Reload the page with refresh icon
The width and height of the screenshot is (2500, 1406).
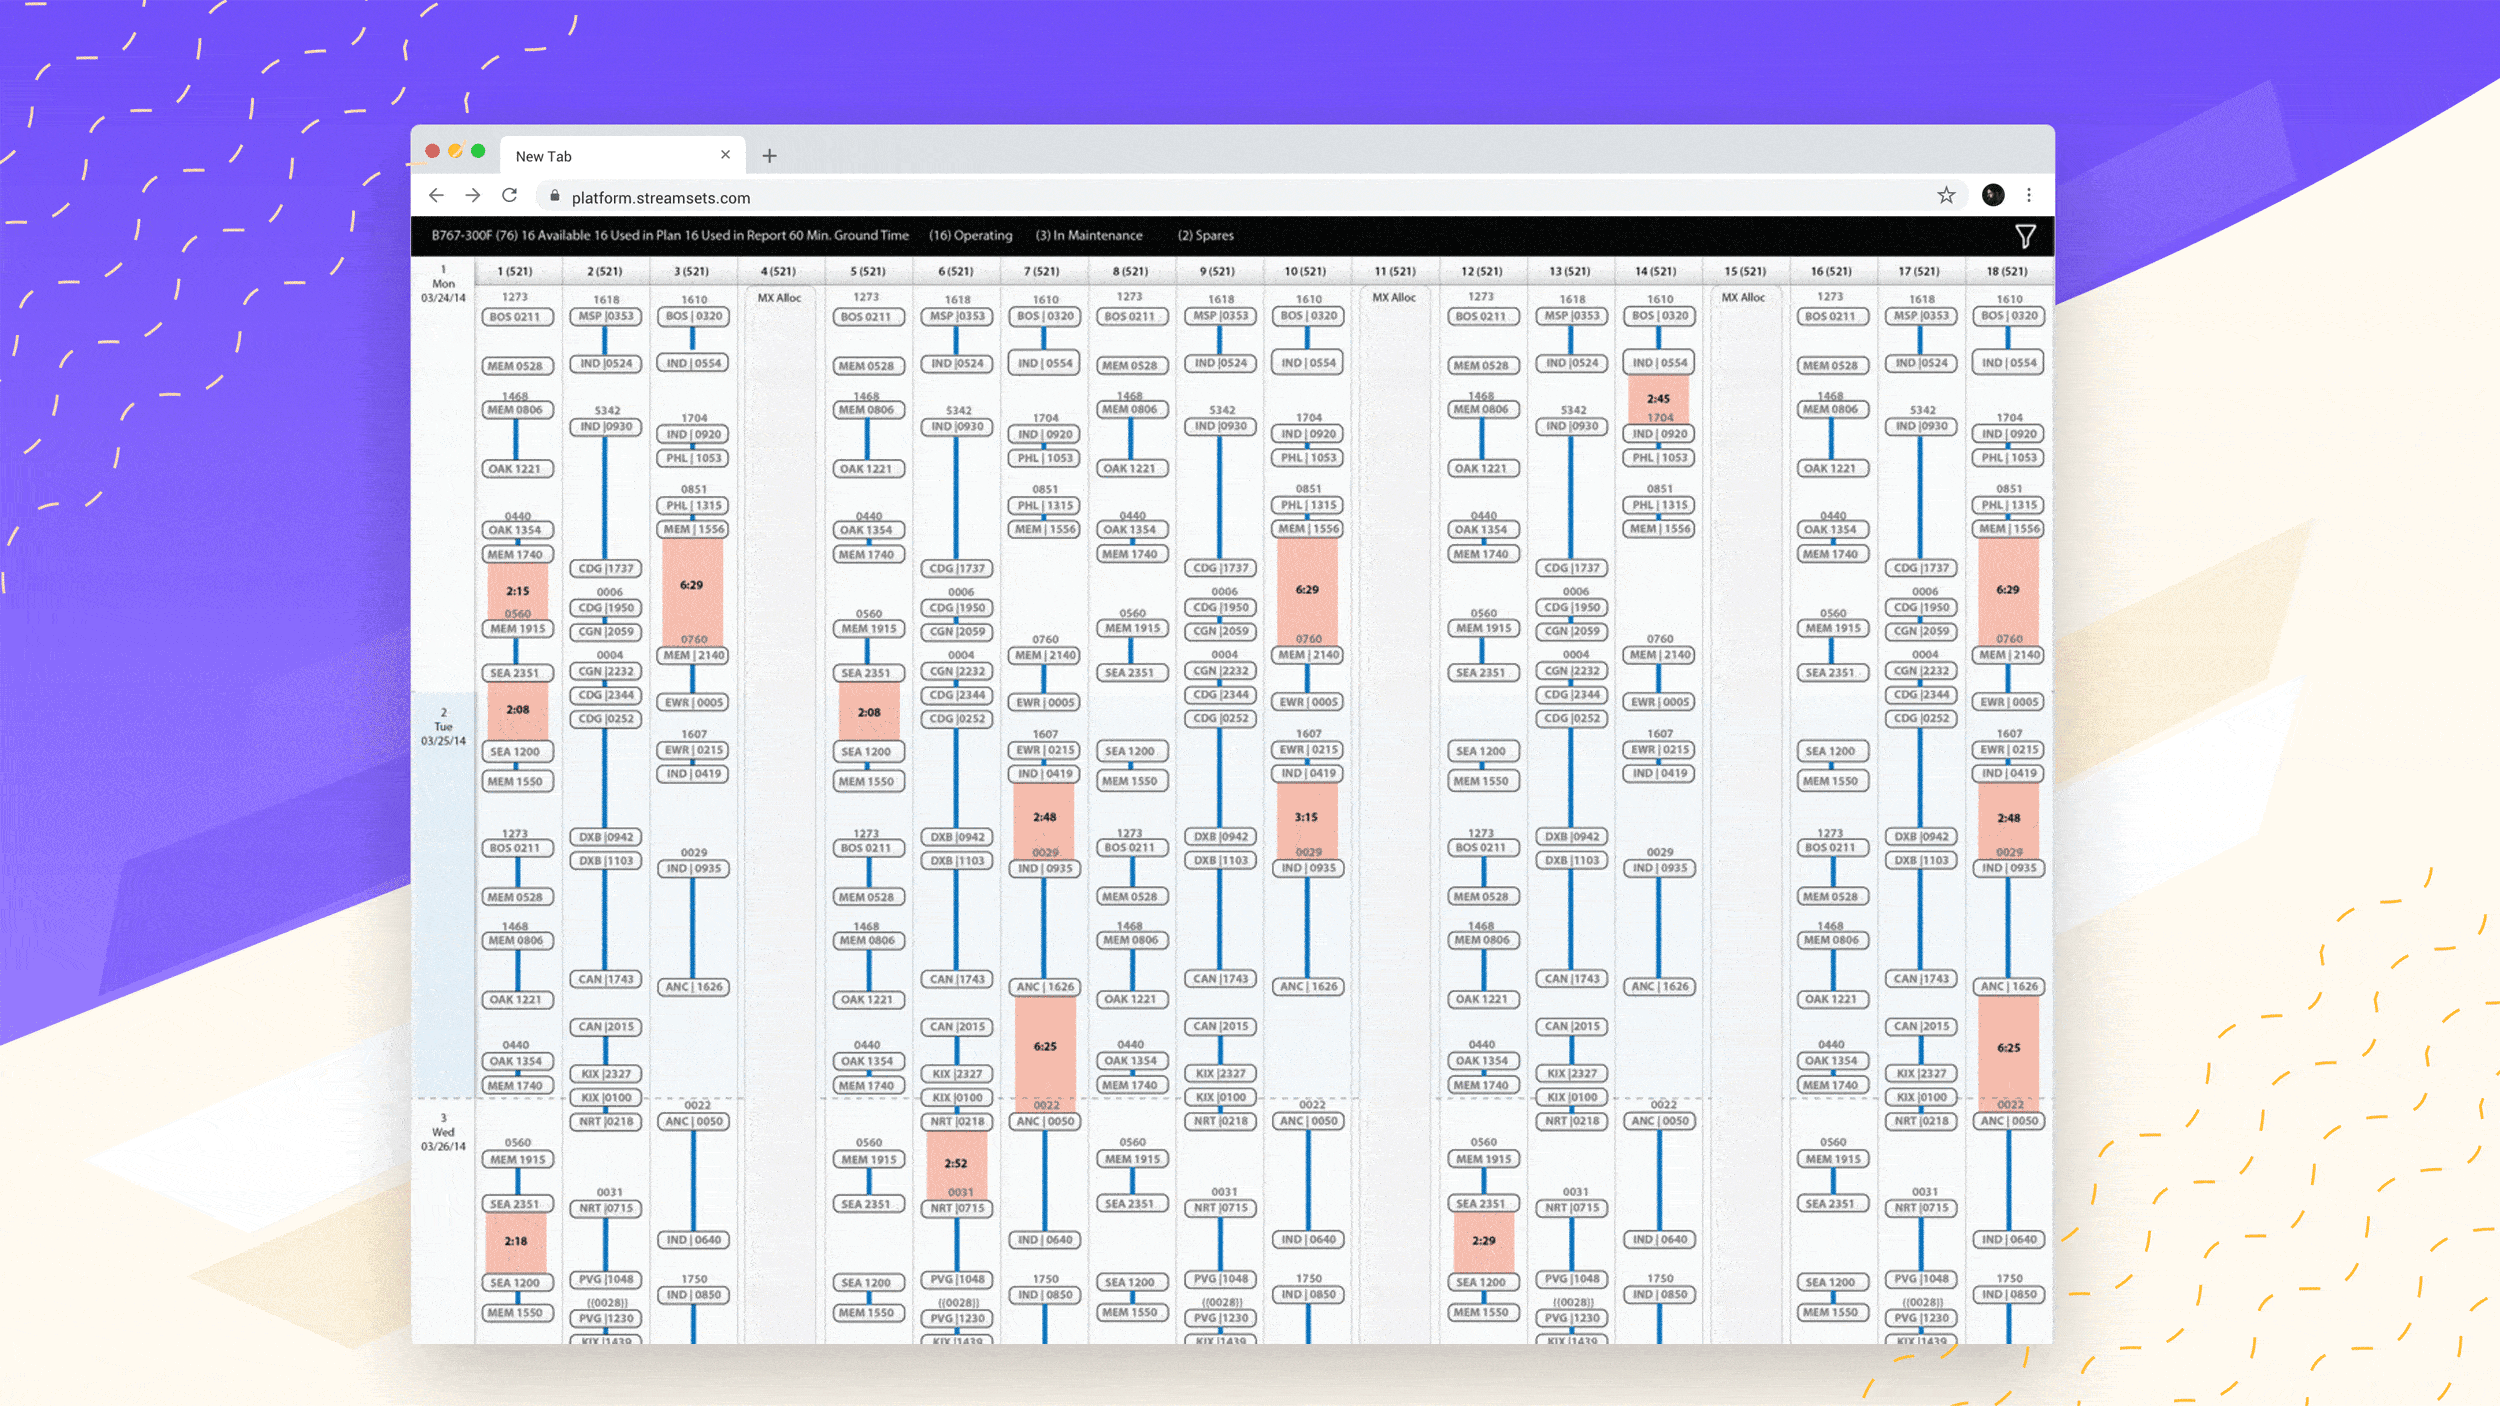(x=510, y=196)
